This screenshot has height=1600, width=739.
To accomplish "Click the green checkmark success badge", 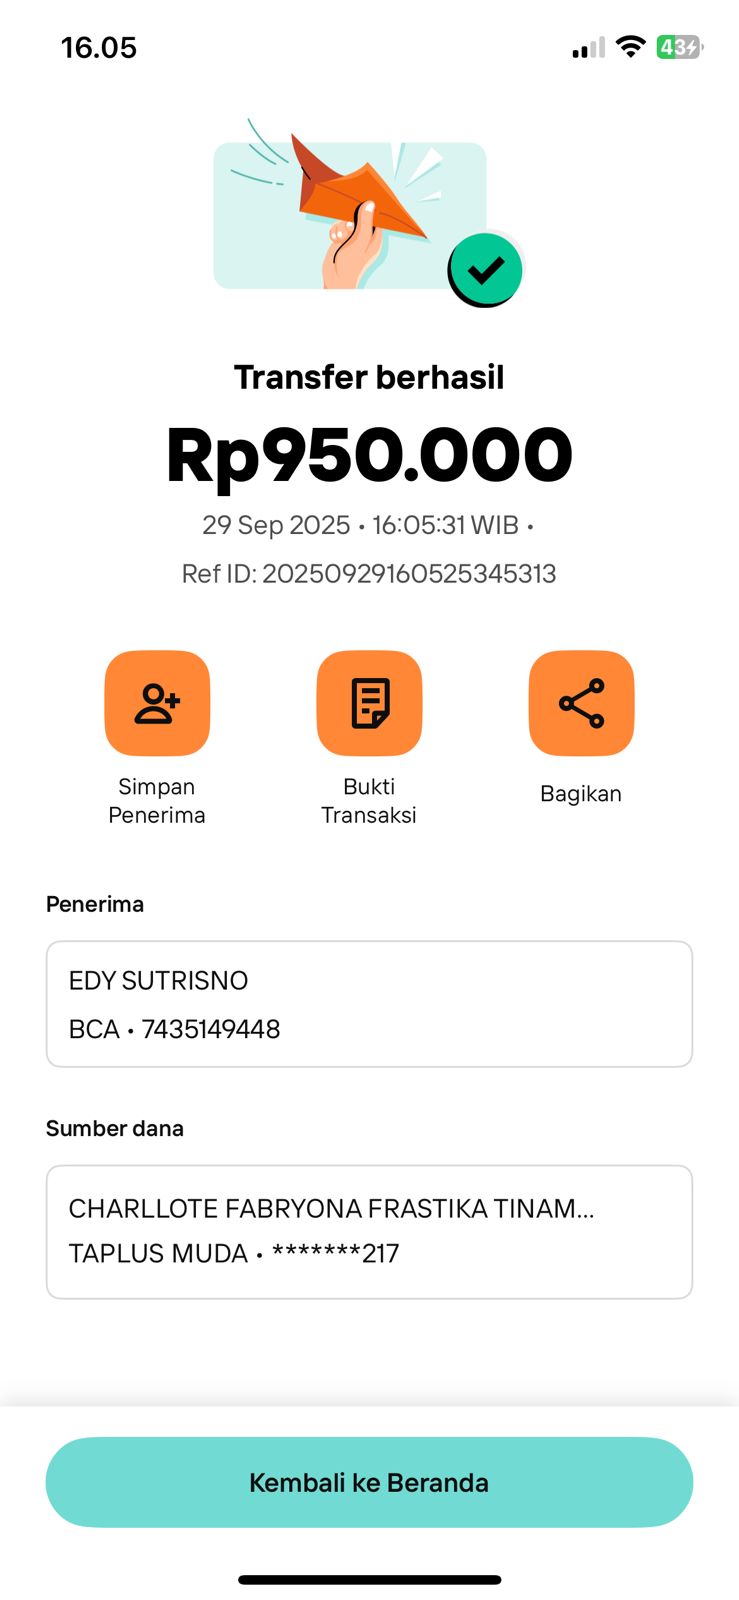I will click(485, 270).
